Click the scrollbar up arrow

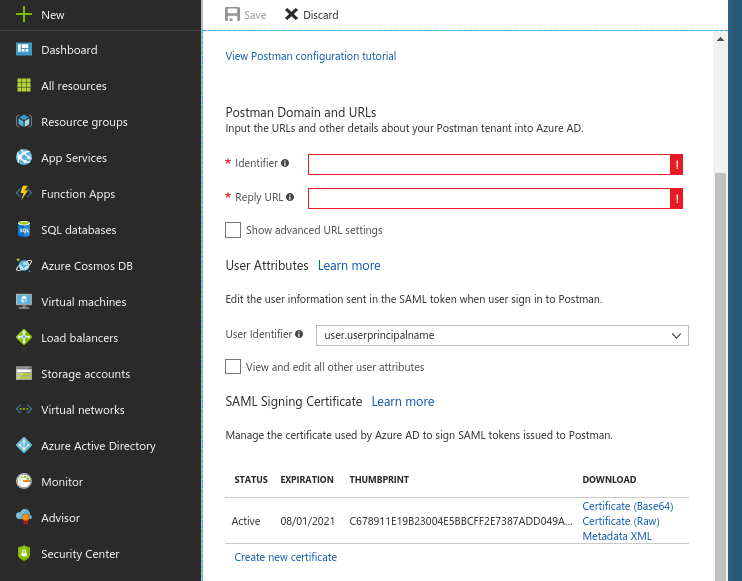pyautogui.click(x=720, y=39)
